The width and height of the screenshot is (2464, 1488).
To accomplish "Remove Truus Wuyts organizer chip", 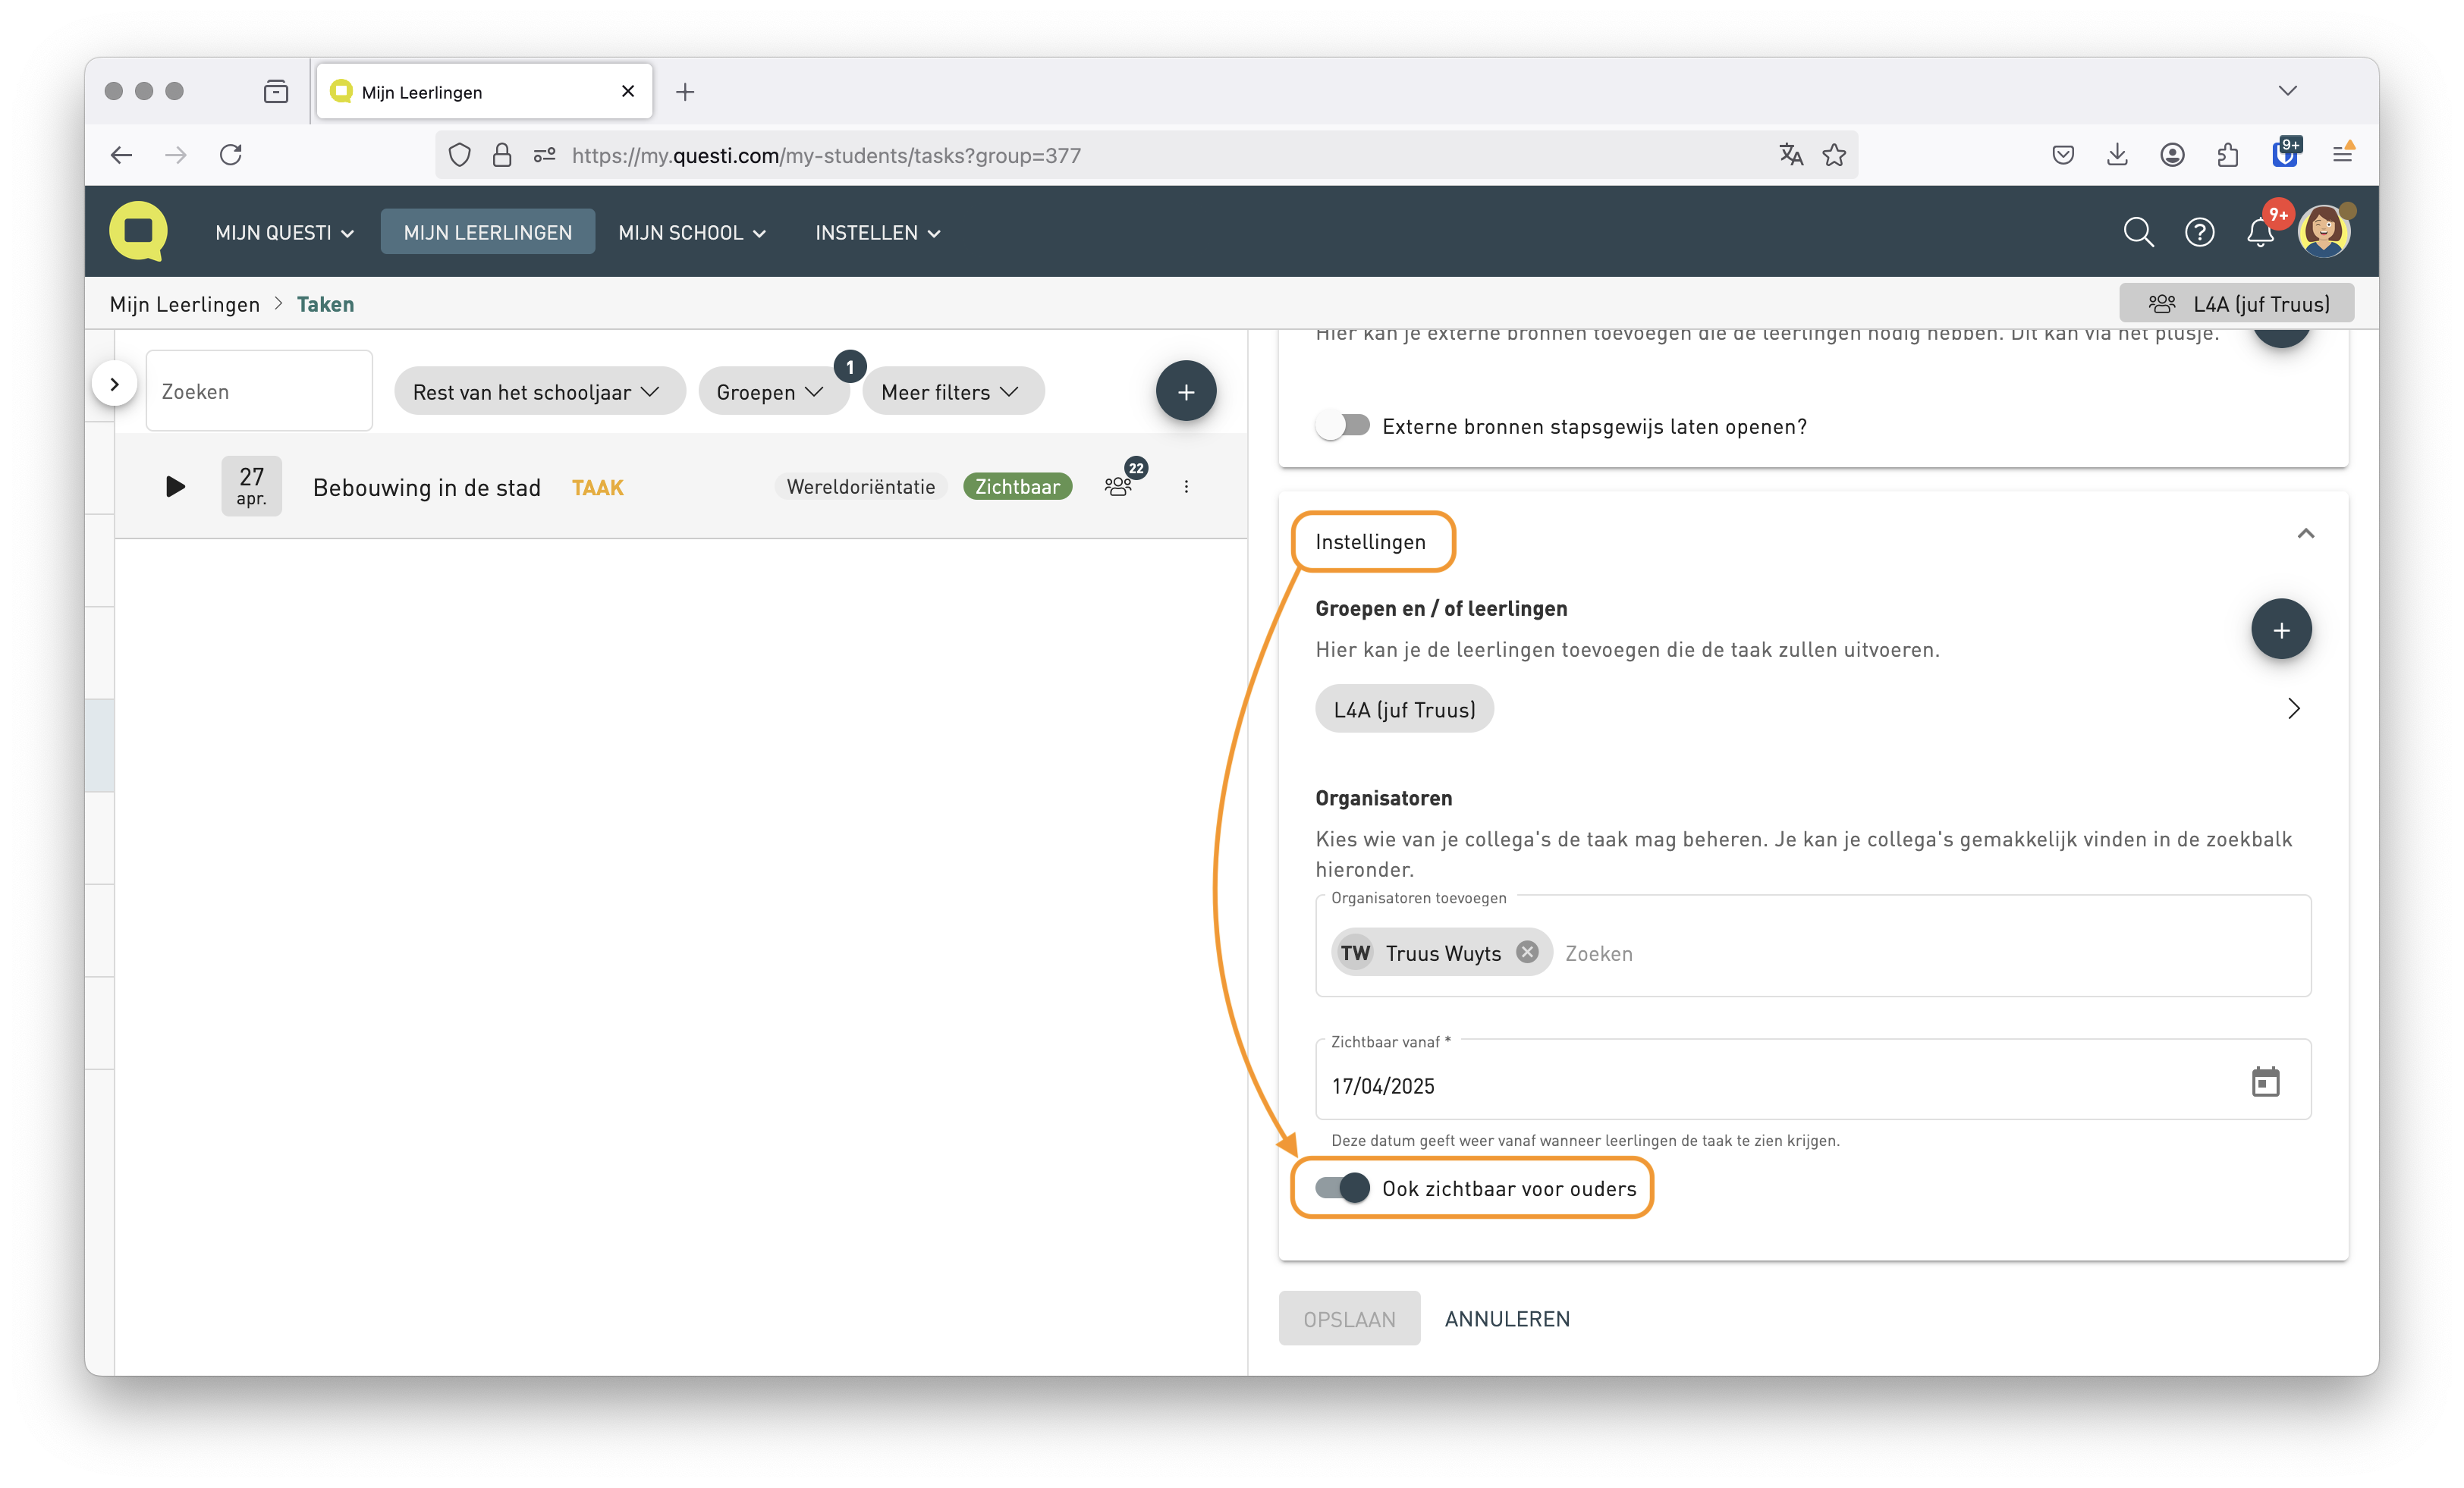I will point(1527,952).
